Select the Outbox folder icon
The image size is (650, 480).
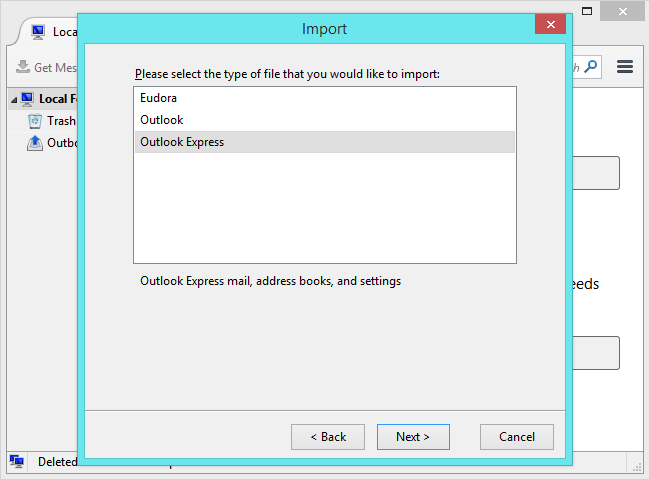(35, 143)
